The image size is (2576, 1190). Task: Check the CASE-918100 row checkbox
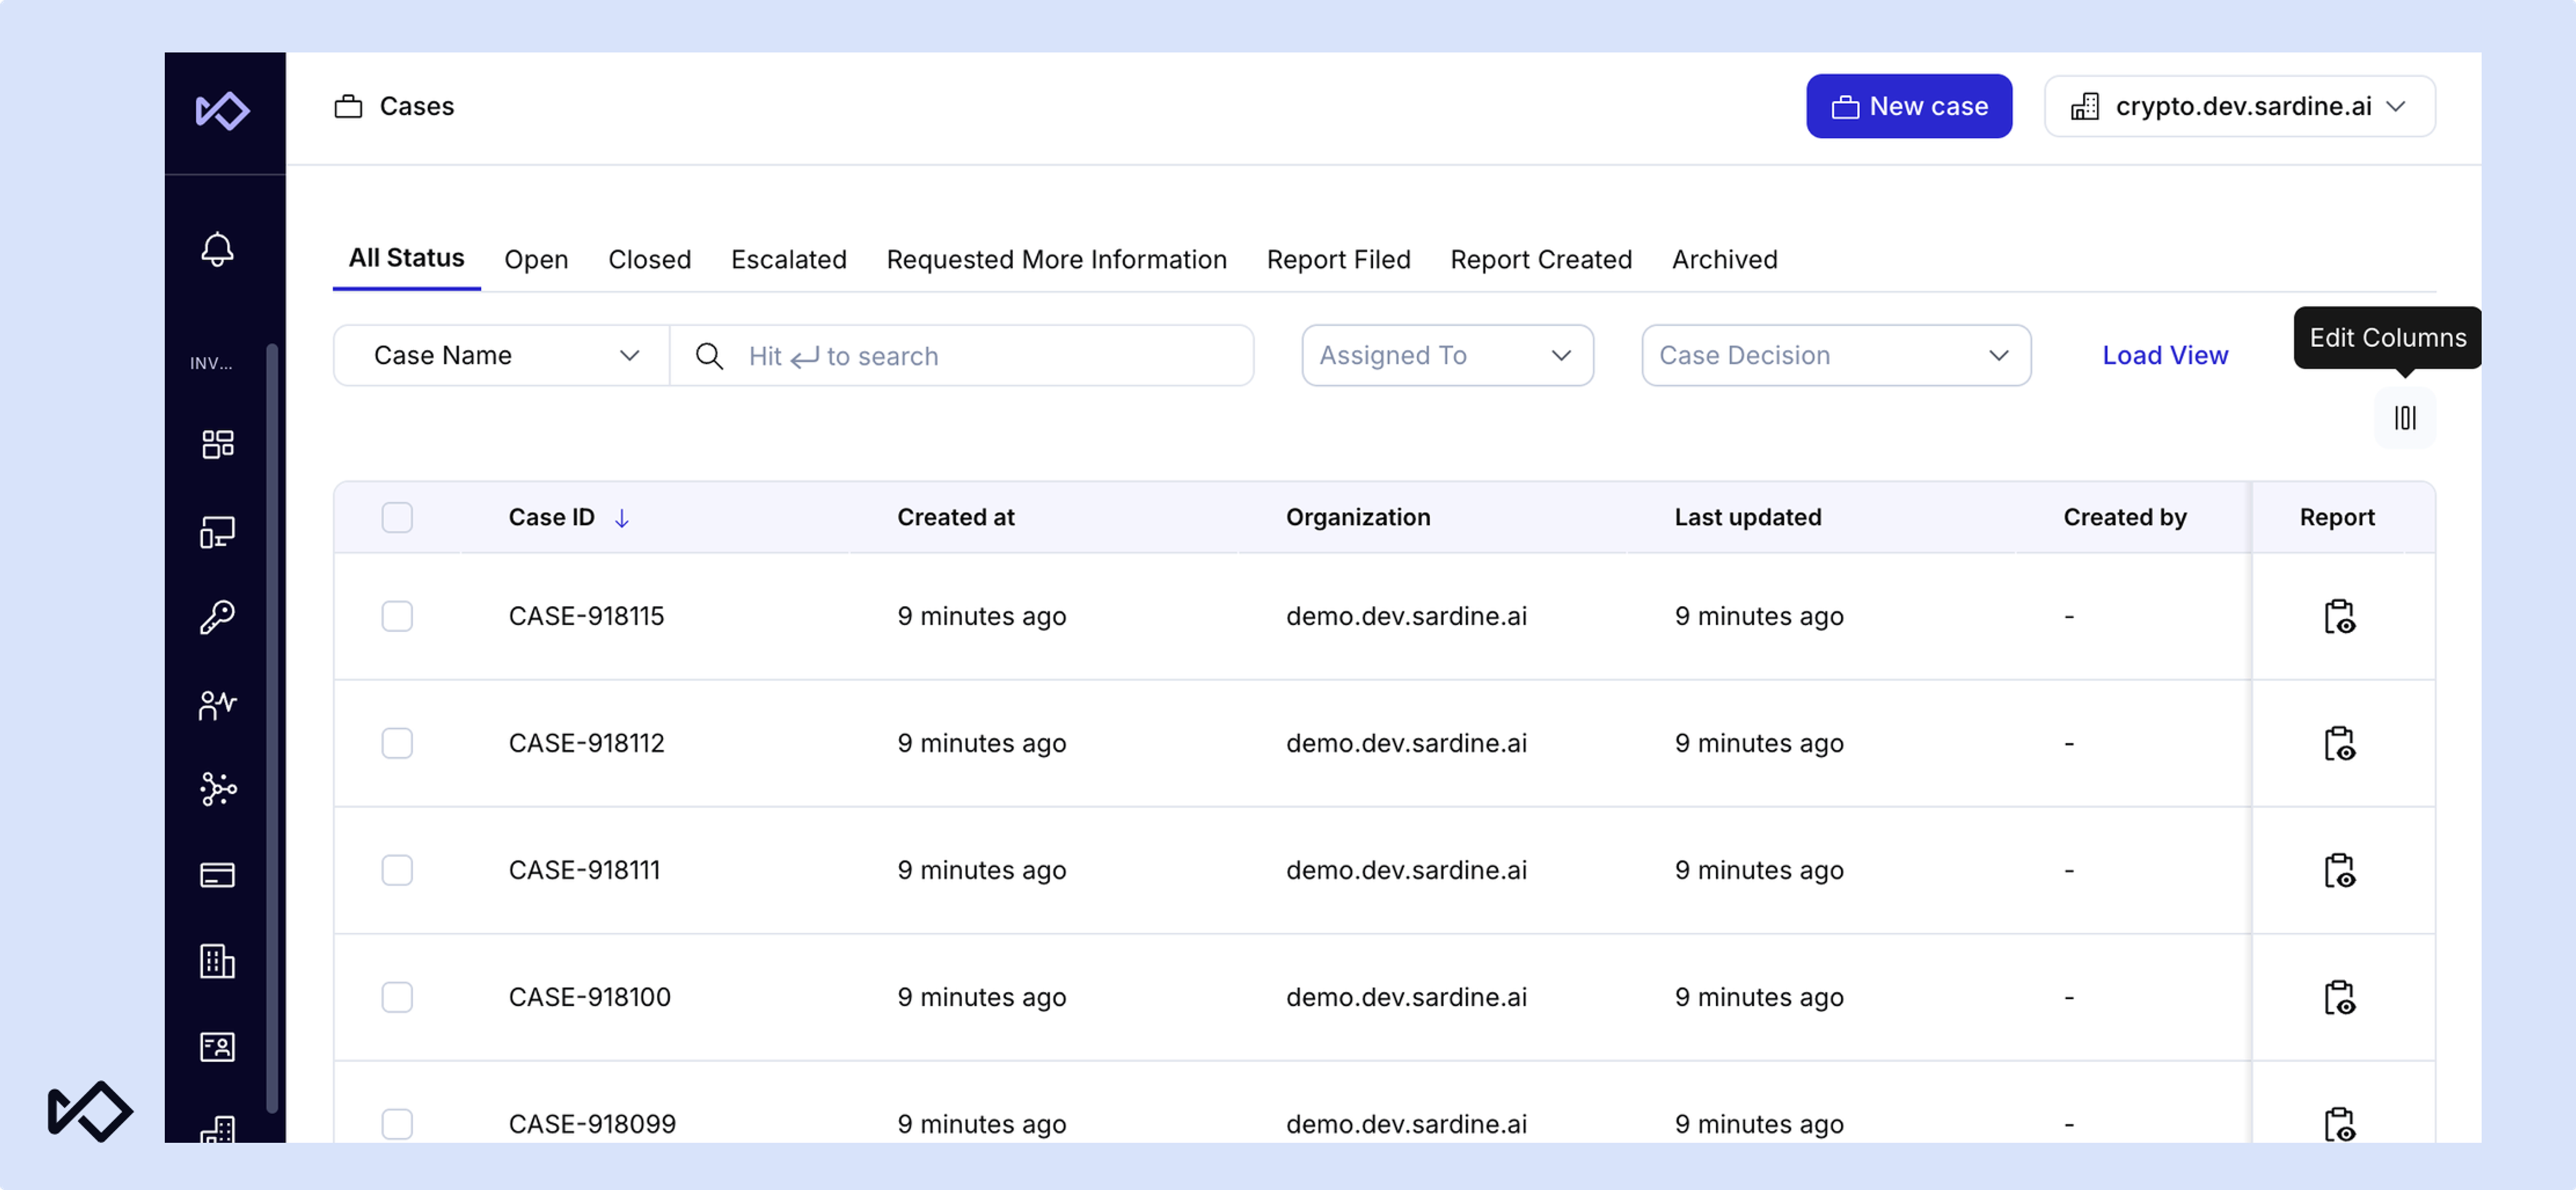[x=397, y=997]
